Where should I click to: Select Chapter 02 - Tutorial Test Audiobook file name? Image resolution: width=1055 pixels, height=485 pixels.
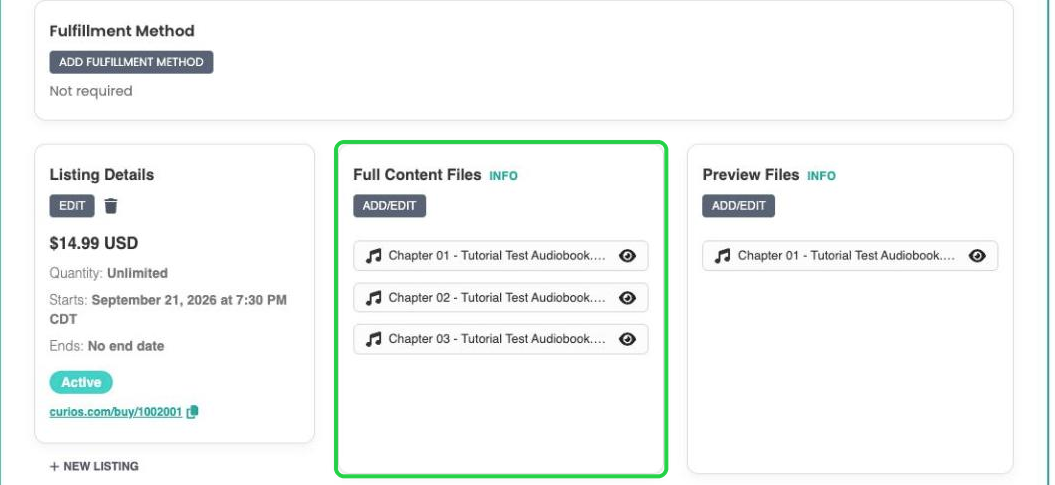point(497,297)
